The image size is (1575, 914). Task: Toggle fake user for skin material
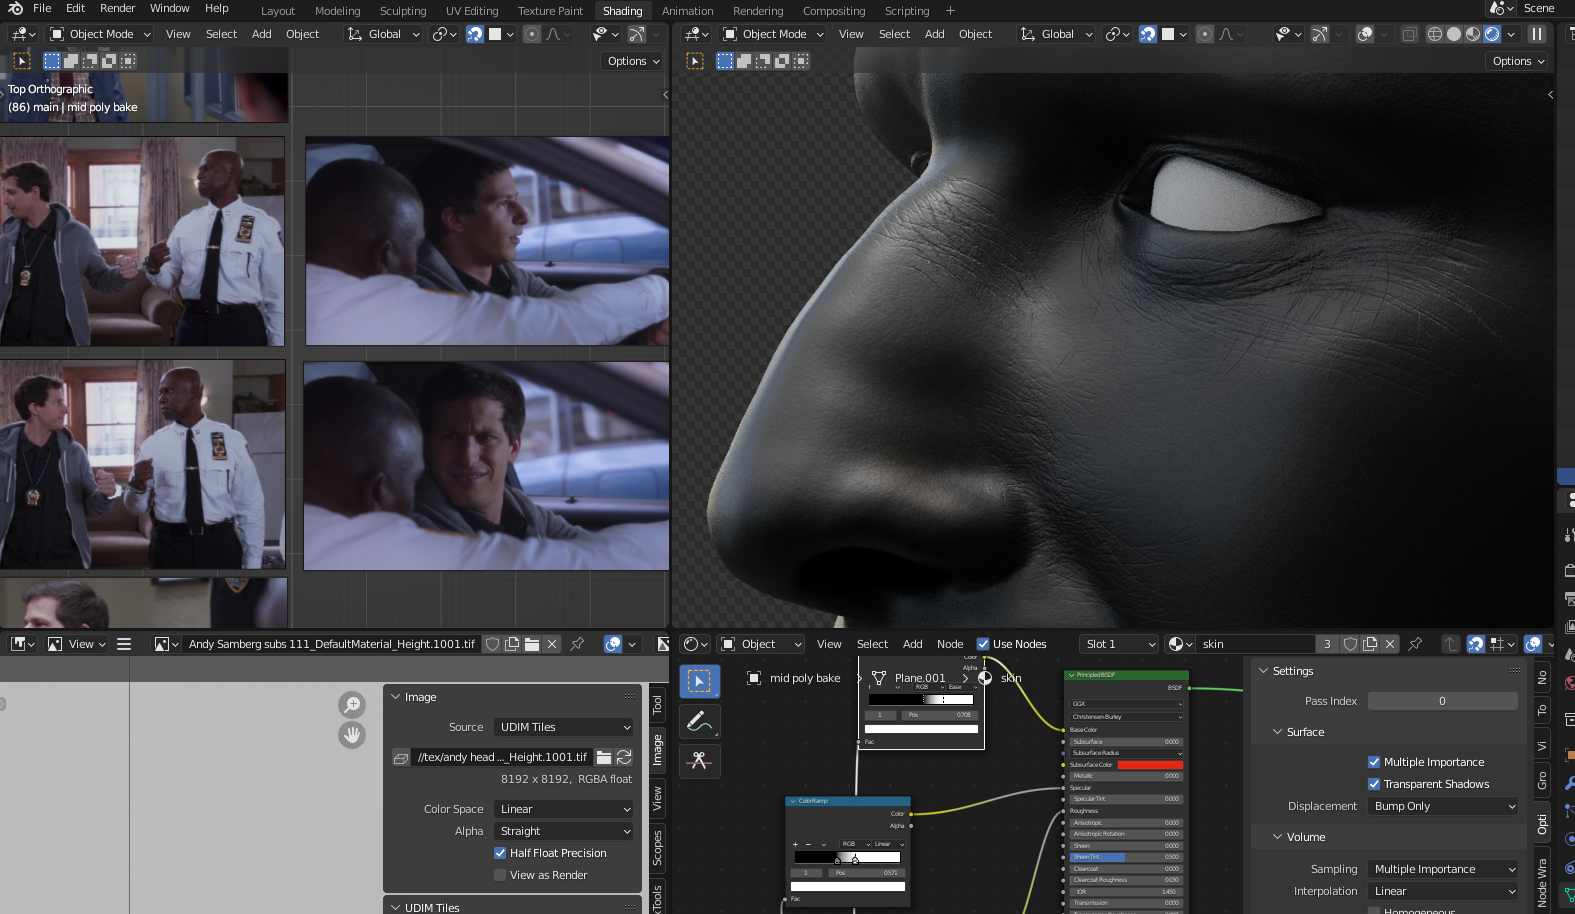click(x=1350, y=644)
